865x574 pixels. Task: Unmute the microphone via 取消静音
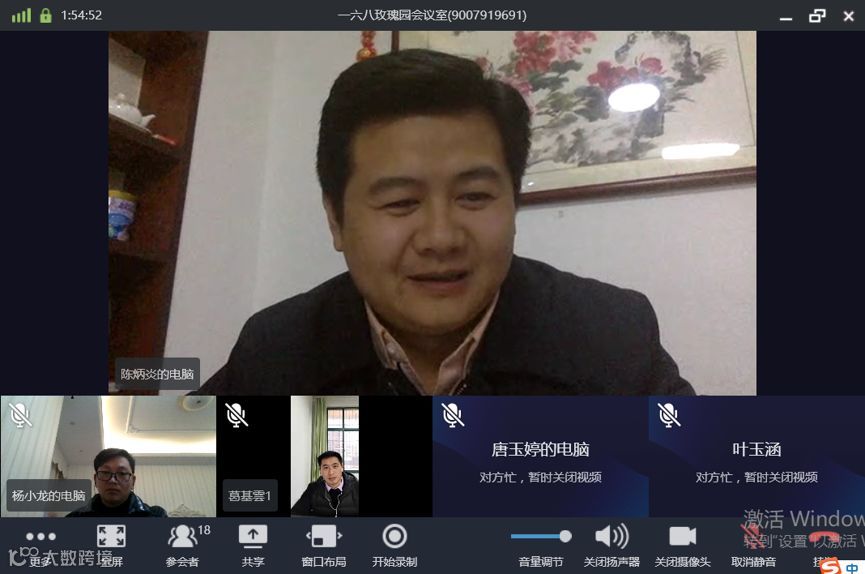pos(753,545)
